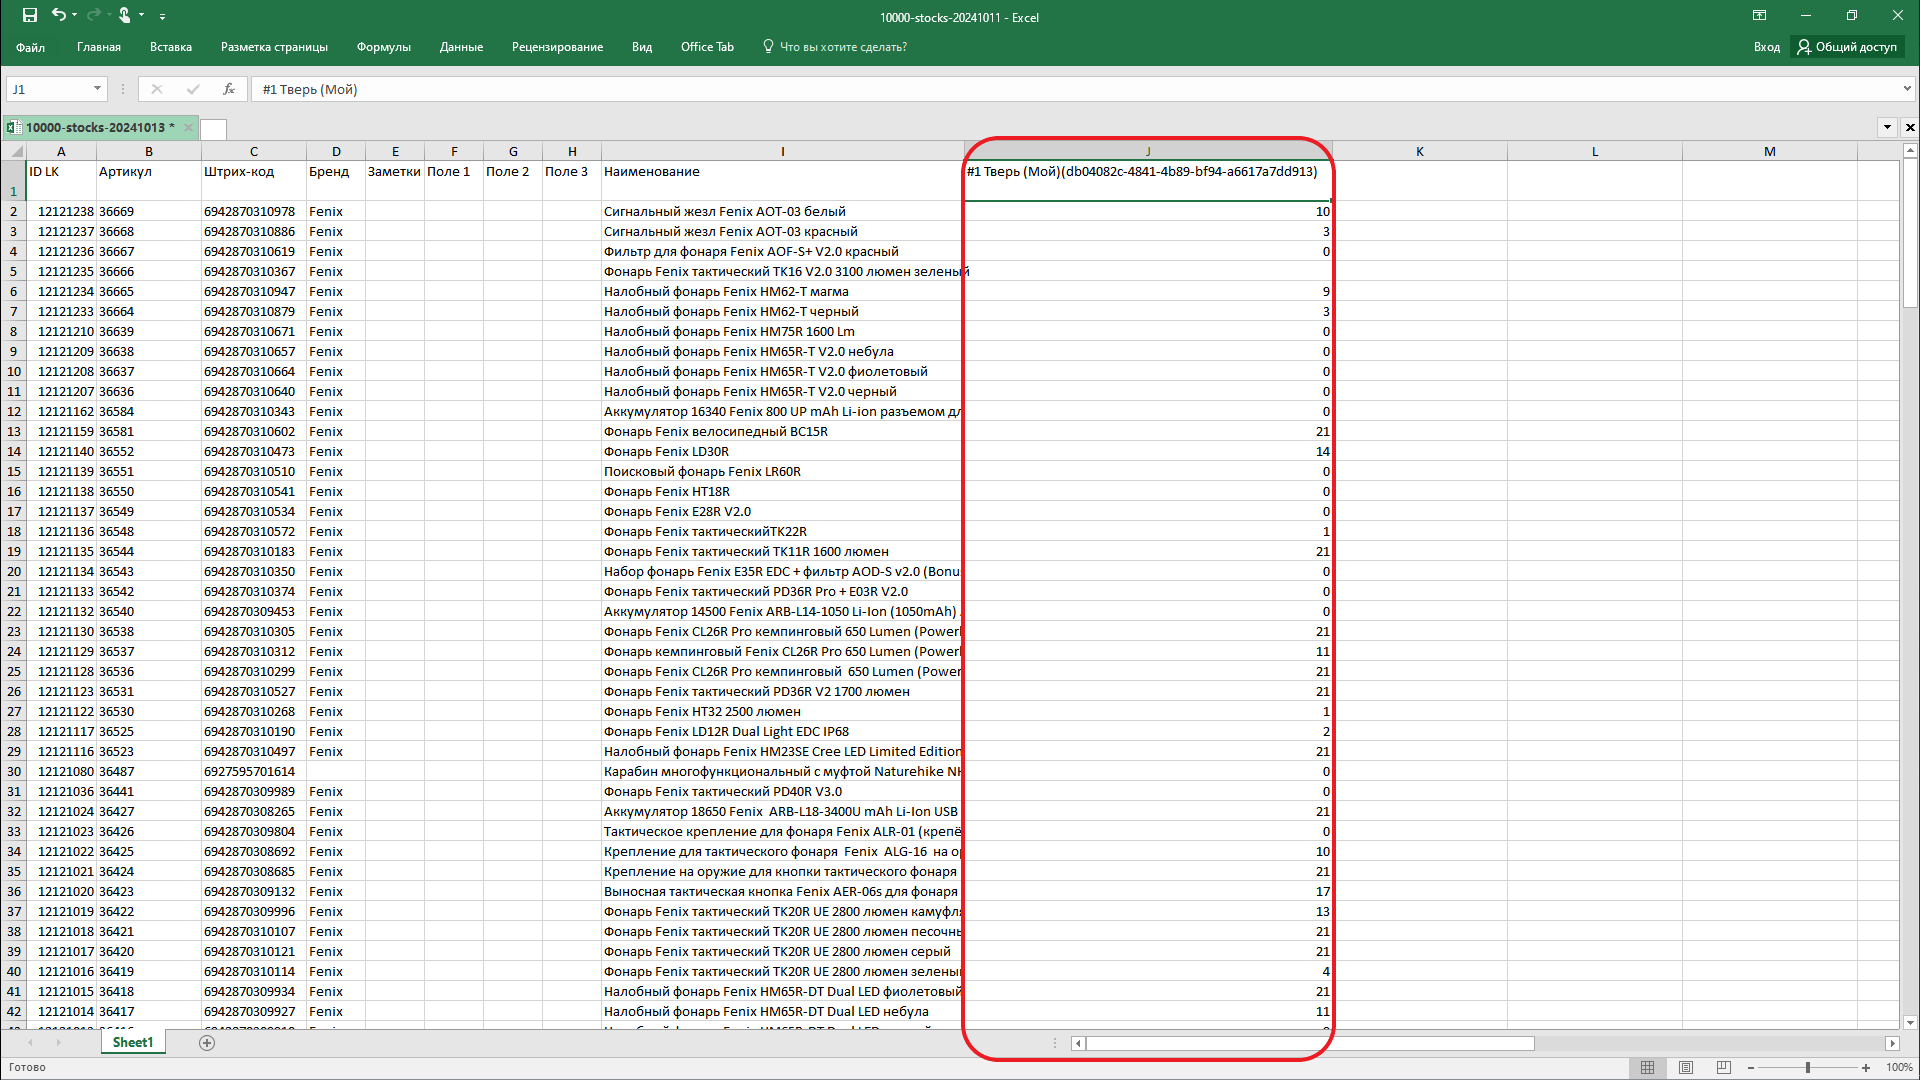Click the Что вы хотите сделать search field

pyautogui.click(x=843, y=47)
